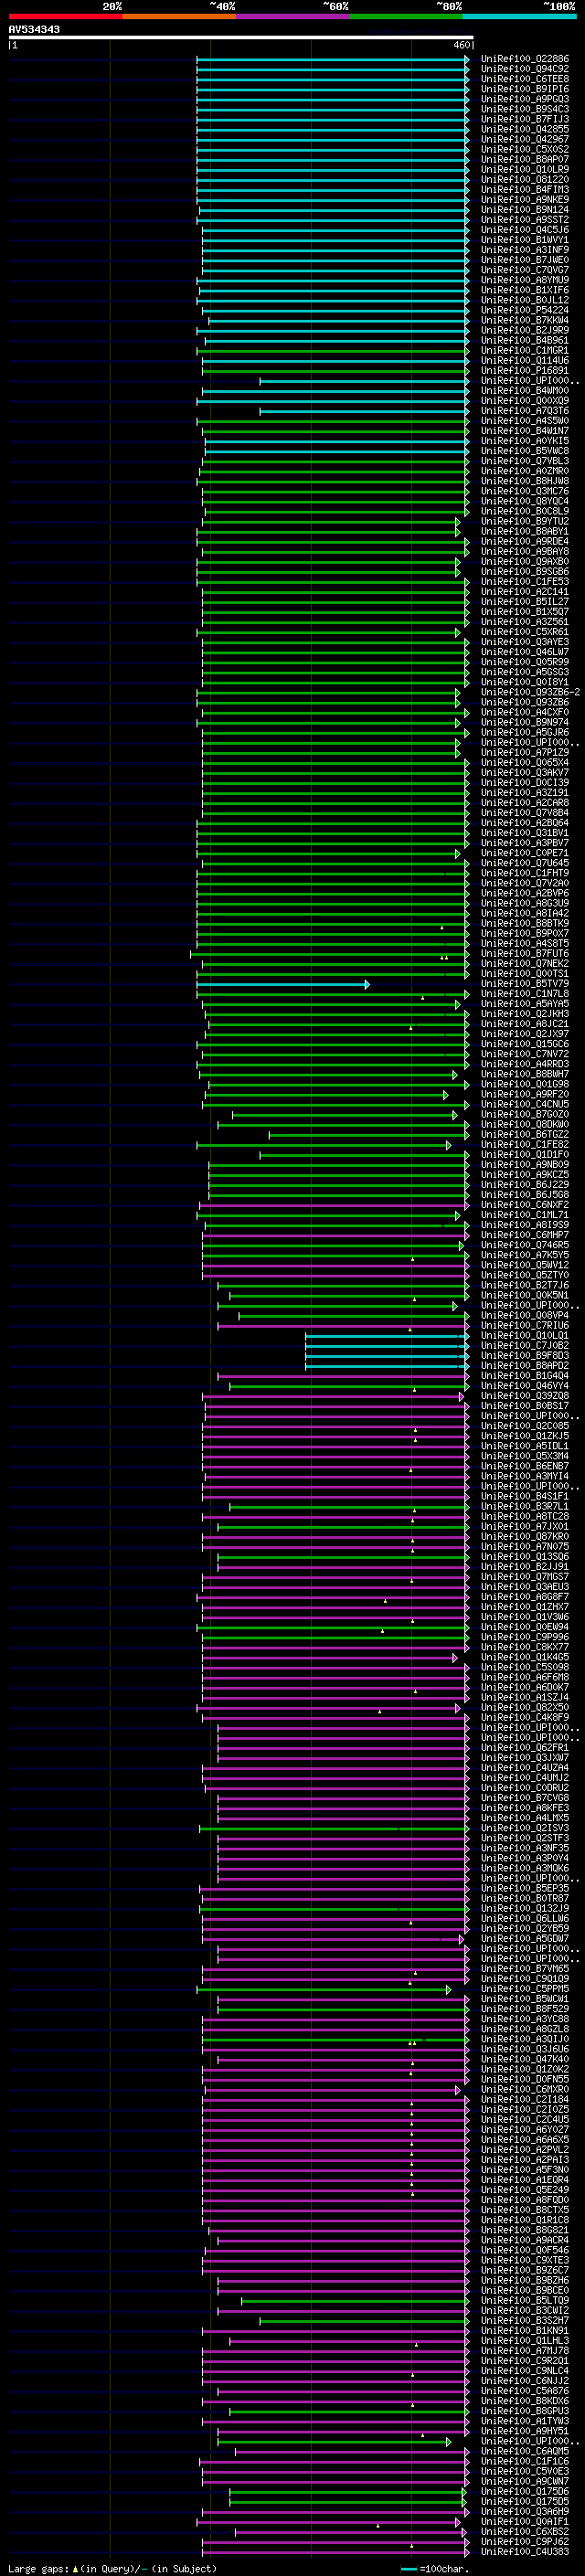Select label UniRef100_B9YTU2
The width and height of the screenshot is (585, 2576).
[x=524, y=521]
